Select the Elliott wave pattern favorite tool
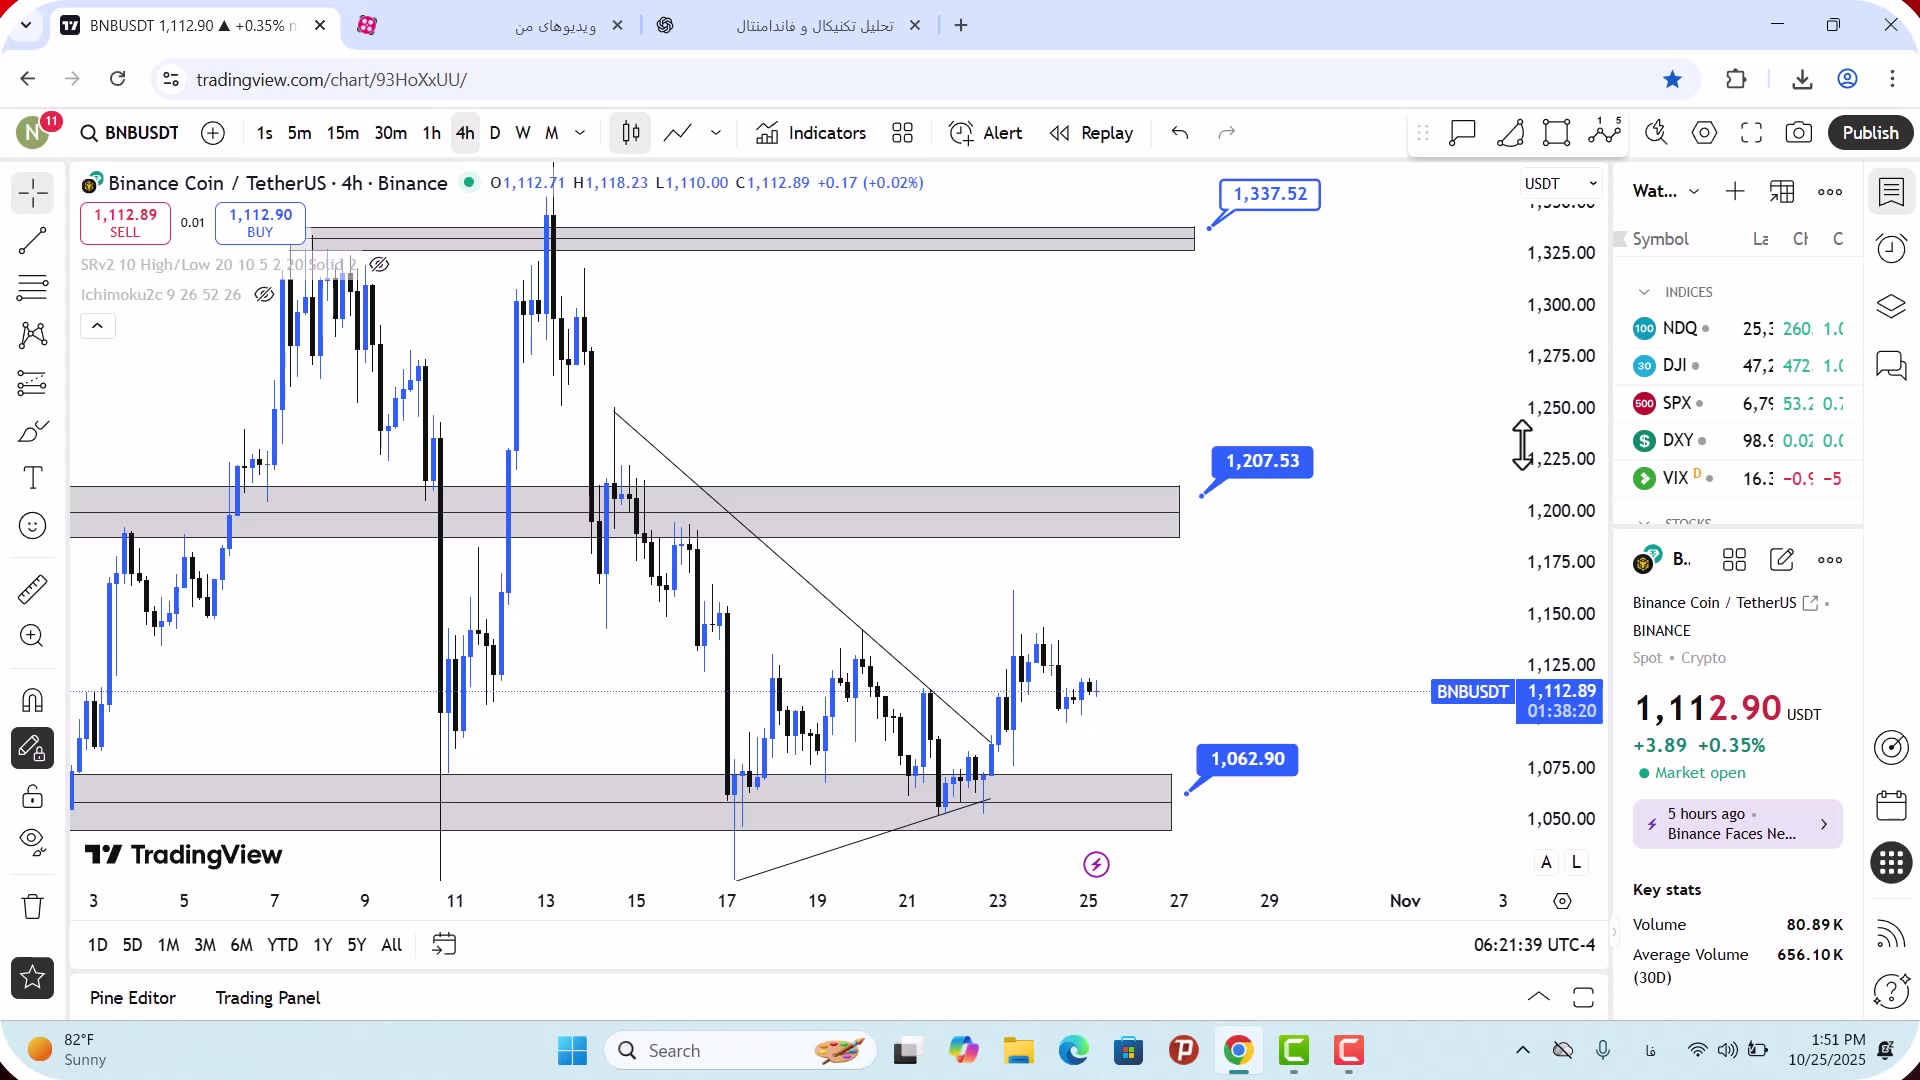This screenshot has width=1920, height=1080. click(1605, 131)
